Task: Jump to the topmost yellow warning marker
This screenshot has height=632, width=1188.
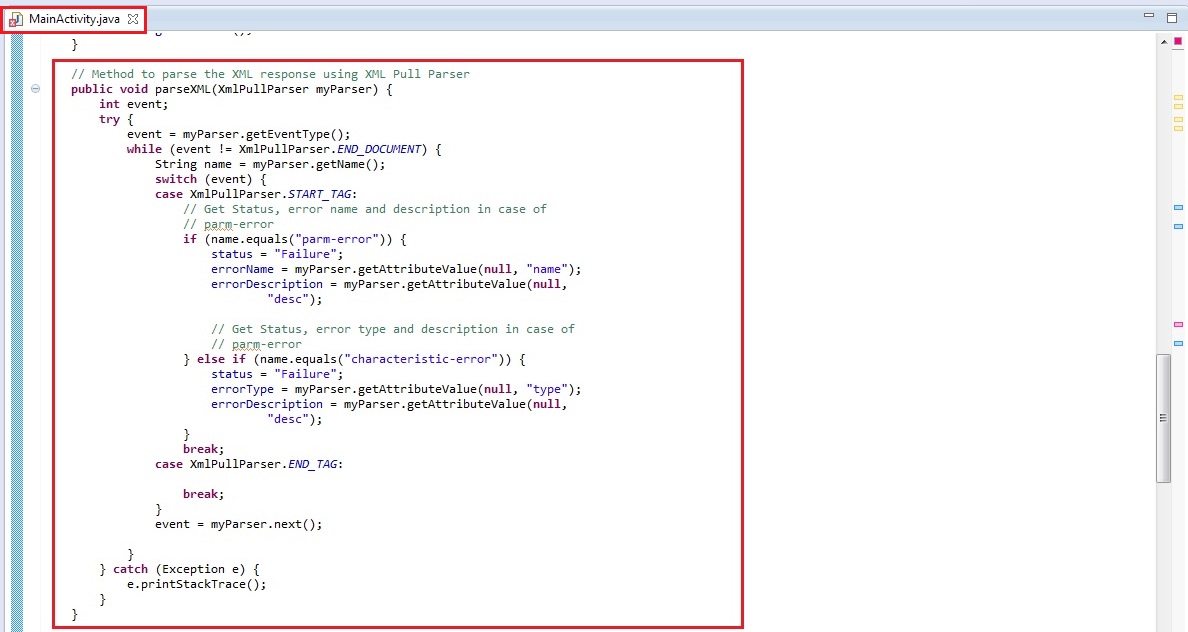Action: (1177, 98)
